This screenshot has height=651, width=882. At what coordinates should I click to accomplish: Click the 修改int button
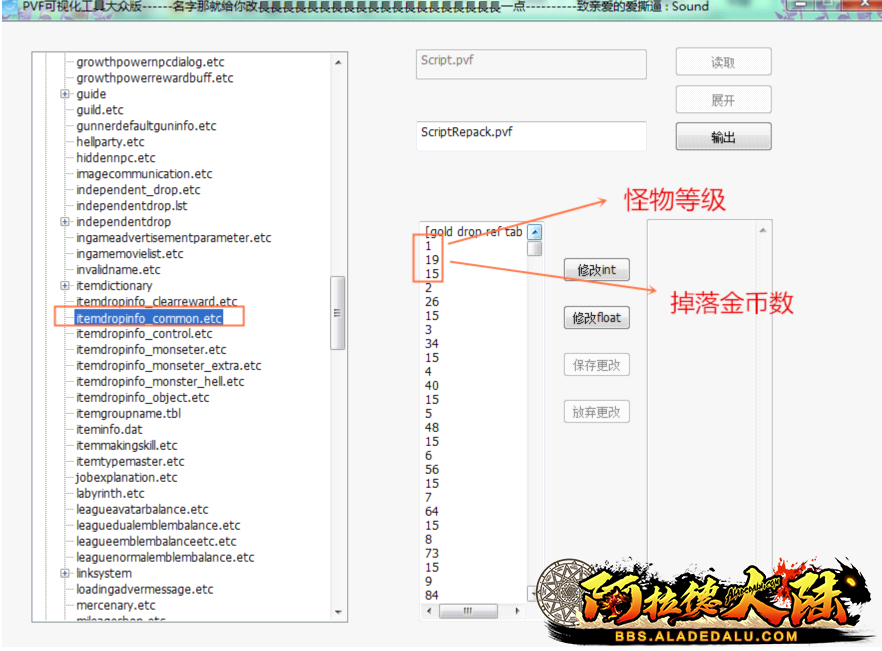coord(596,270)
